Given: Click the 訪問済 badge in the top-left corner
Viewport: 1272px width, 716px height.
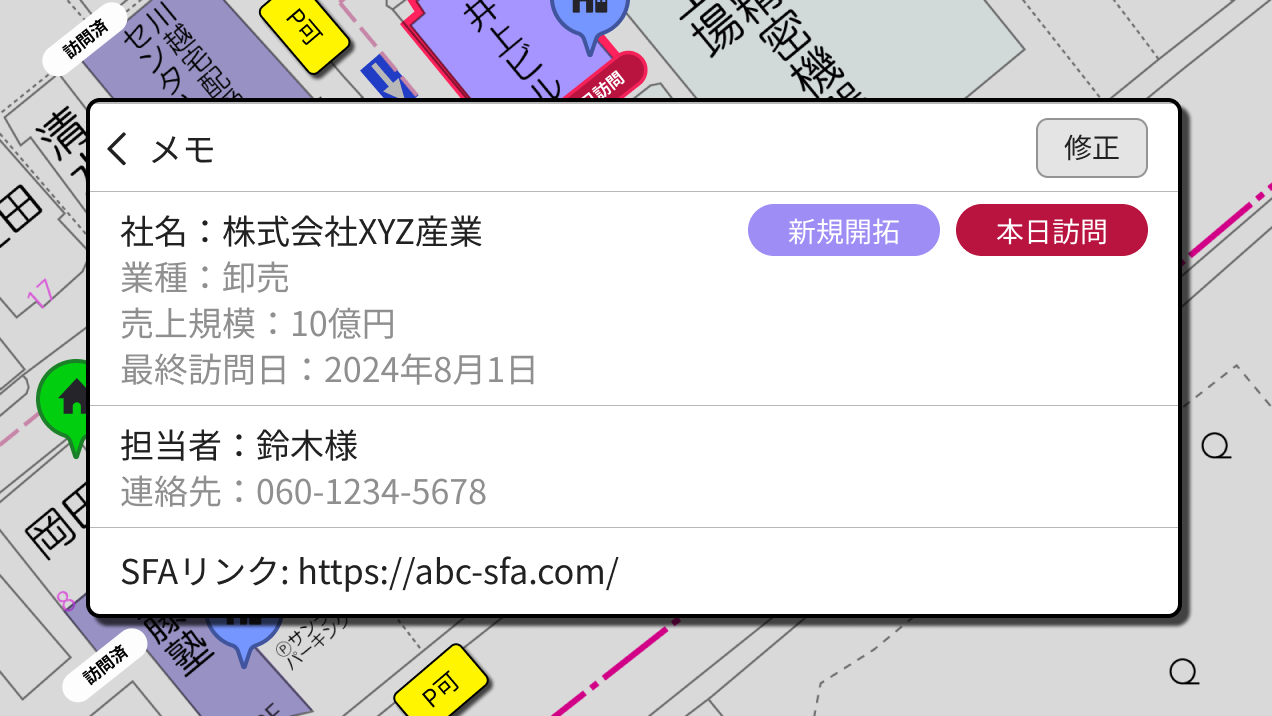Looking at the screenshot, I should tap(84, 38).
